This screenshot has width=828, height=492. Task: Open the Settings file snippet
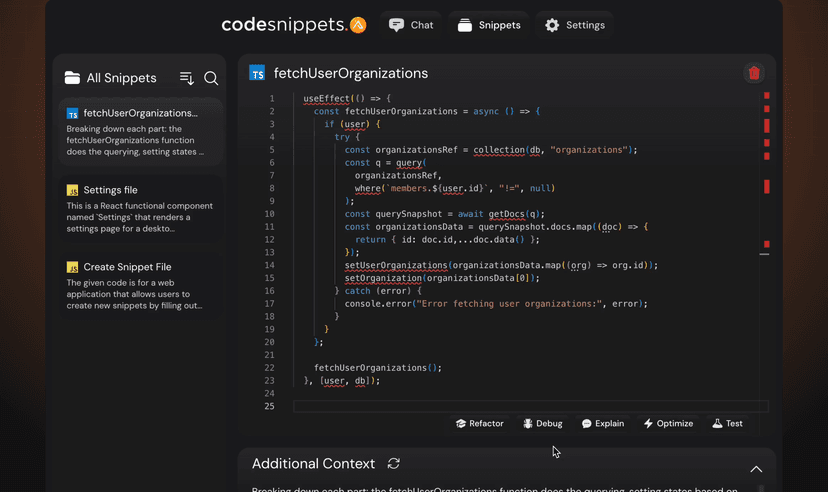[140, 209]
